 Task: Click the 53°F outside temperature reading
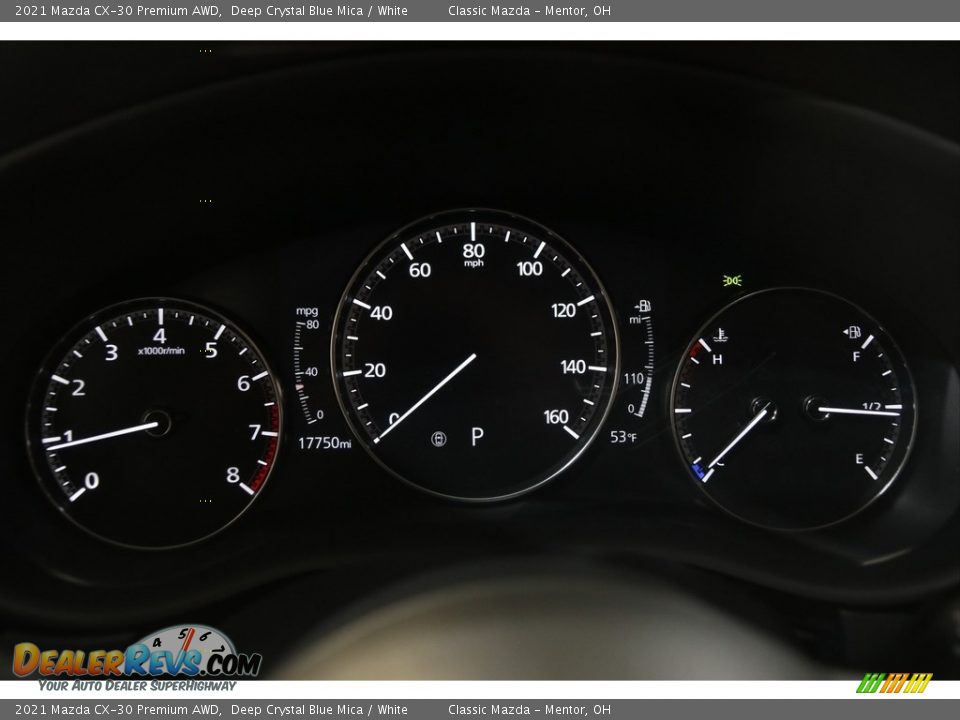624,437
